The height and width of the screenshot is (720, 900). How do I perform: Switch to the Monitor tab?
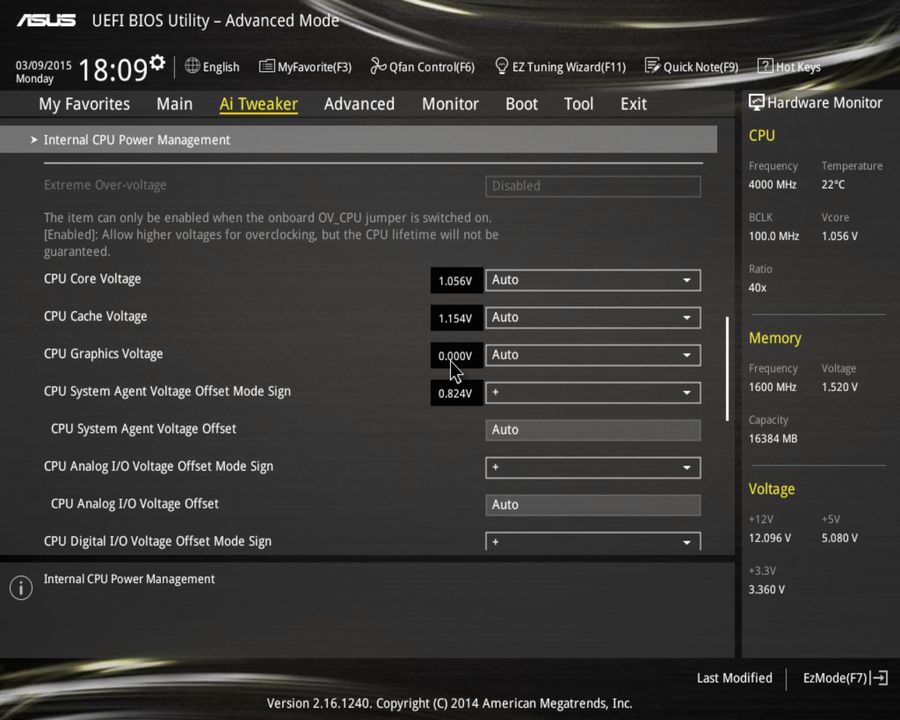coord(450,103)
